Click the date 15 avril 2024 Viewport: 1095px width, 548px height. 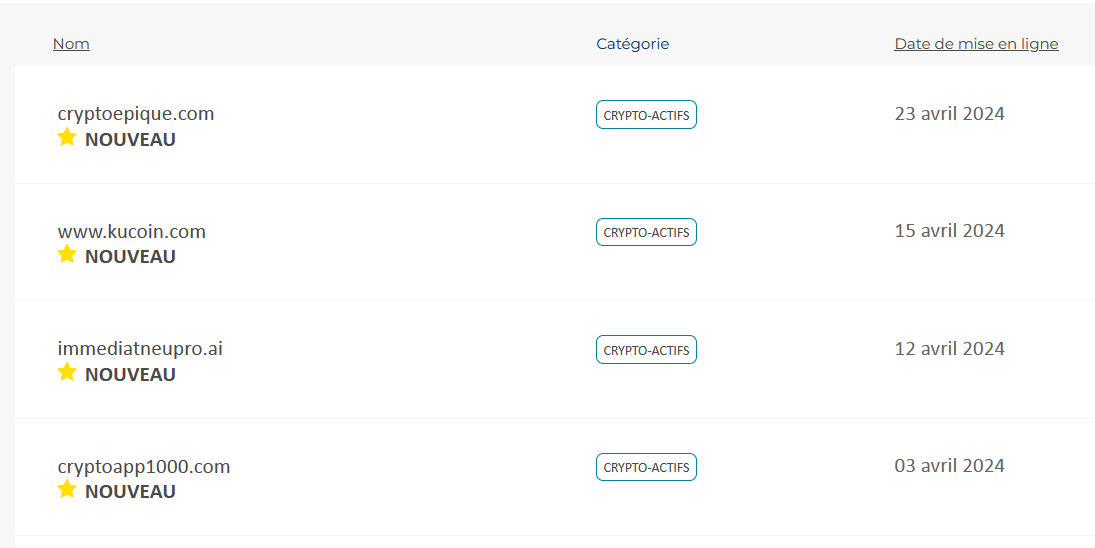coord(949,231)
